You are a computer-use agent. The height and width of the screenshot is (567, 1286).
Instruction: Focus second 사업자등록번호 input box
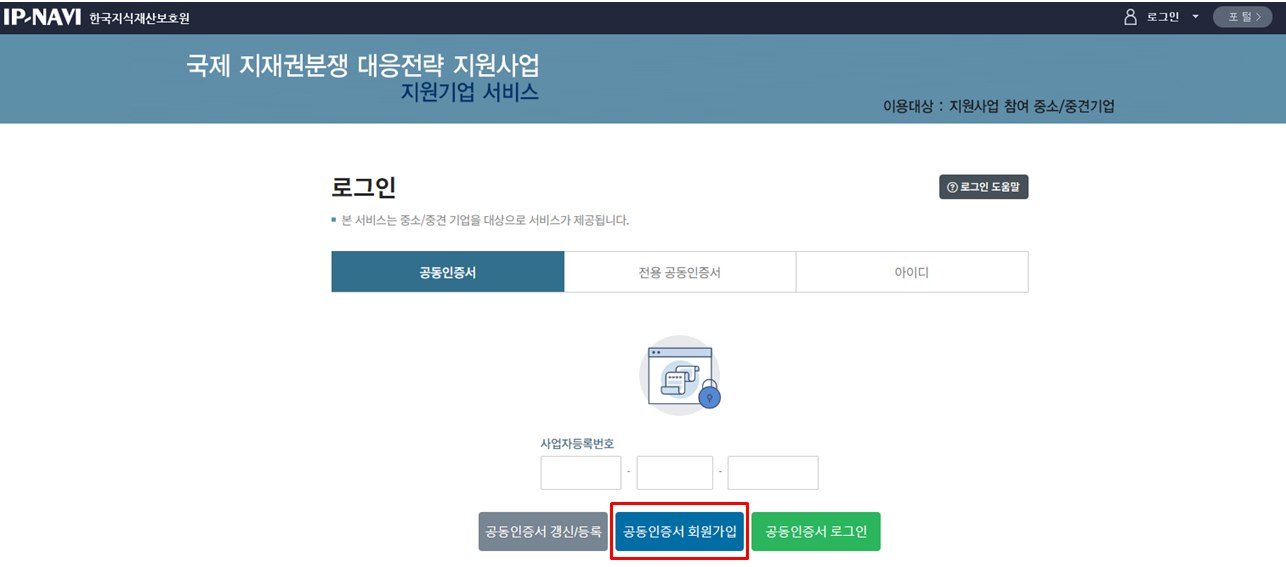click(x=675, y=473)
